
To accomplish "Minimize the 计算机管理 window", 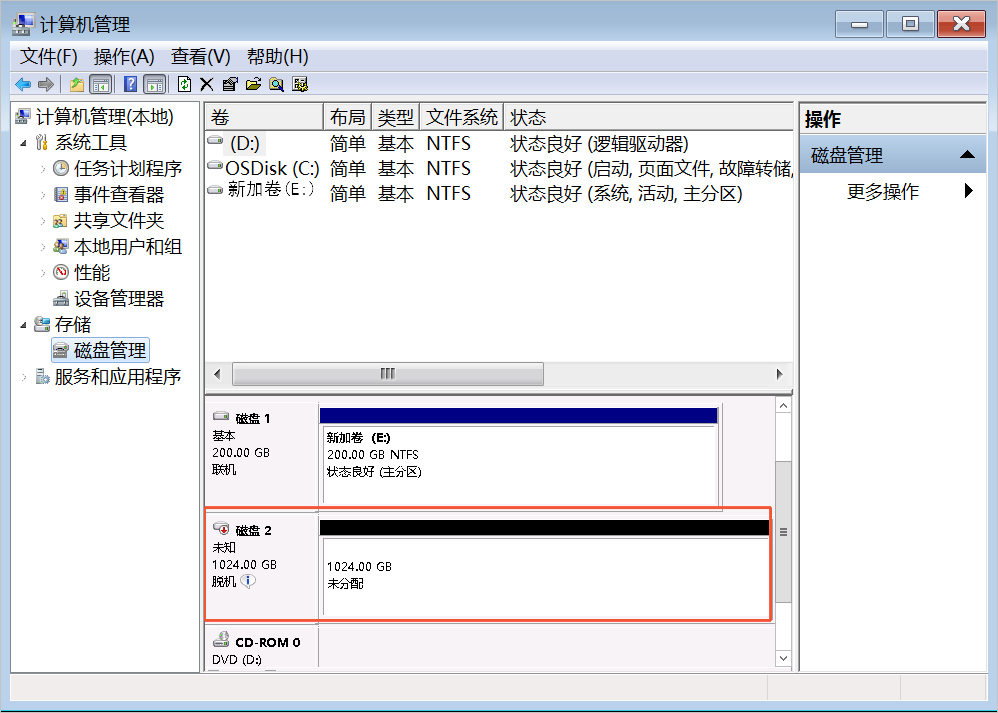I will (x=859, y=24).
